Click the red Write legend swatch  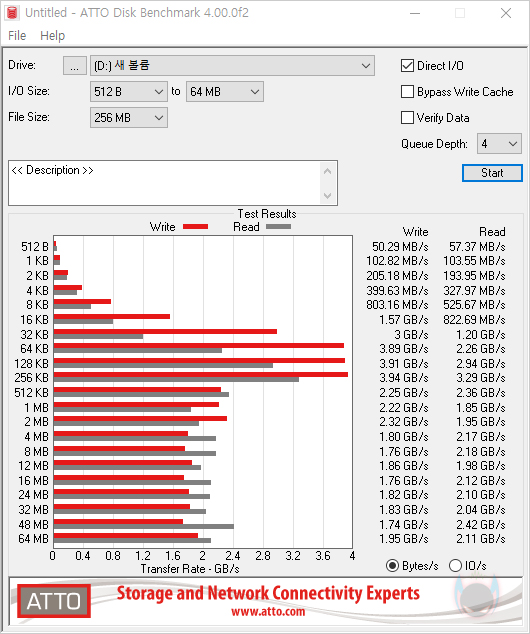pos(195,227)
